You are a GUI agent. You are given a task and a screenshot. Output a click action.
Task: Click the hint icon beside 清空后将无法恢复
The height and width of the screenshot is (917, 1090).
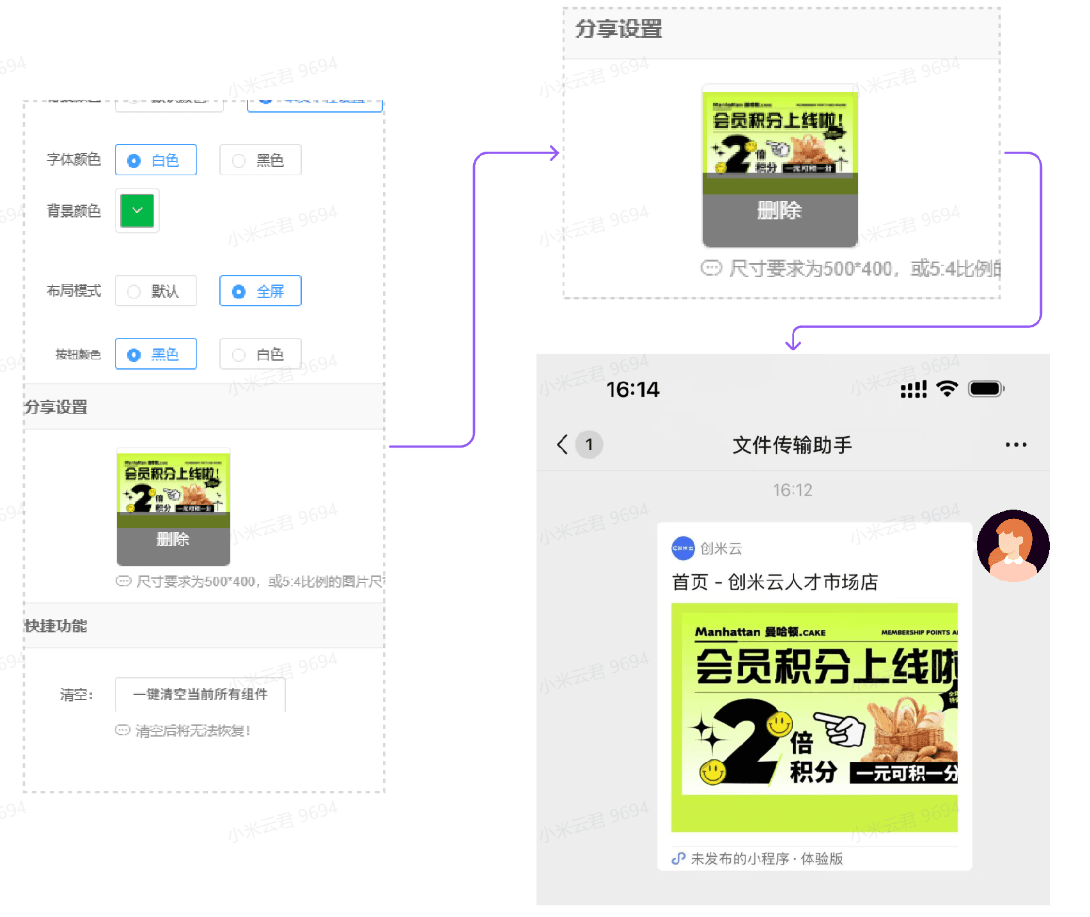(122, 730)
